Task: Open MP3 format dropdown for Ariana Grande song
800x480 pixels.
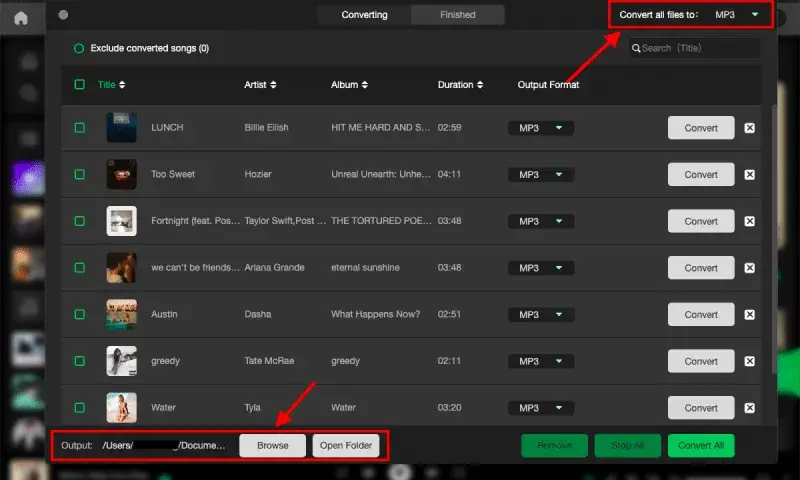Action: [541, 268]
